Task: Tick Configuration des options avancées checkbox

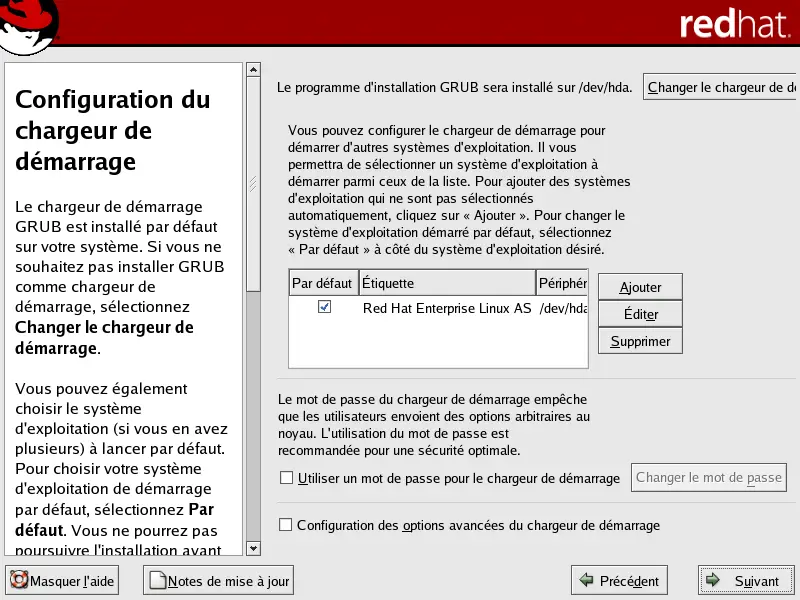Action: tap(287, 525)
